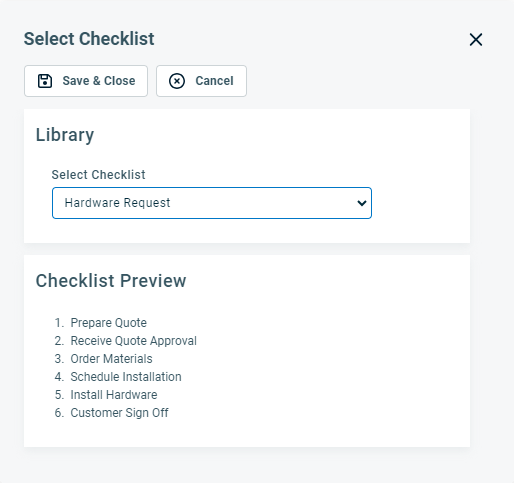The width and height of the screenshot is (514, 483).
Task: Click the number 1 list marker
Action: pos(59,323)
